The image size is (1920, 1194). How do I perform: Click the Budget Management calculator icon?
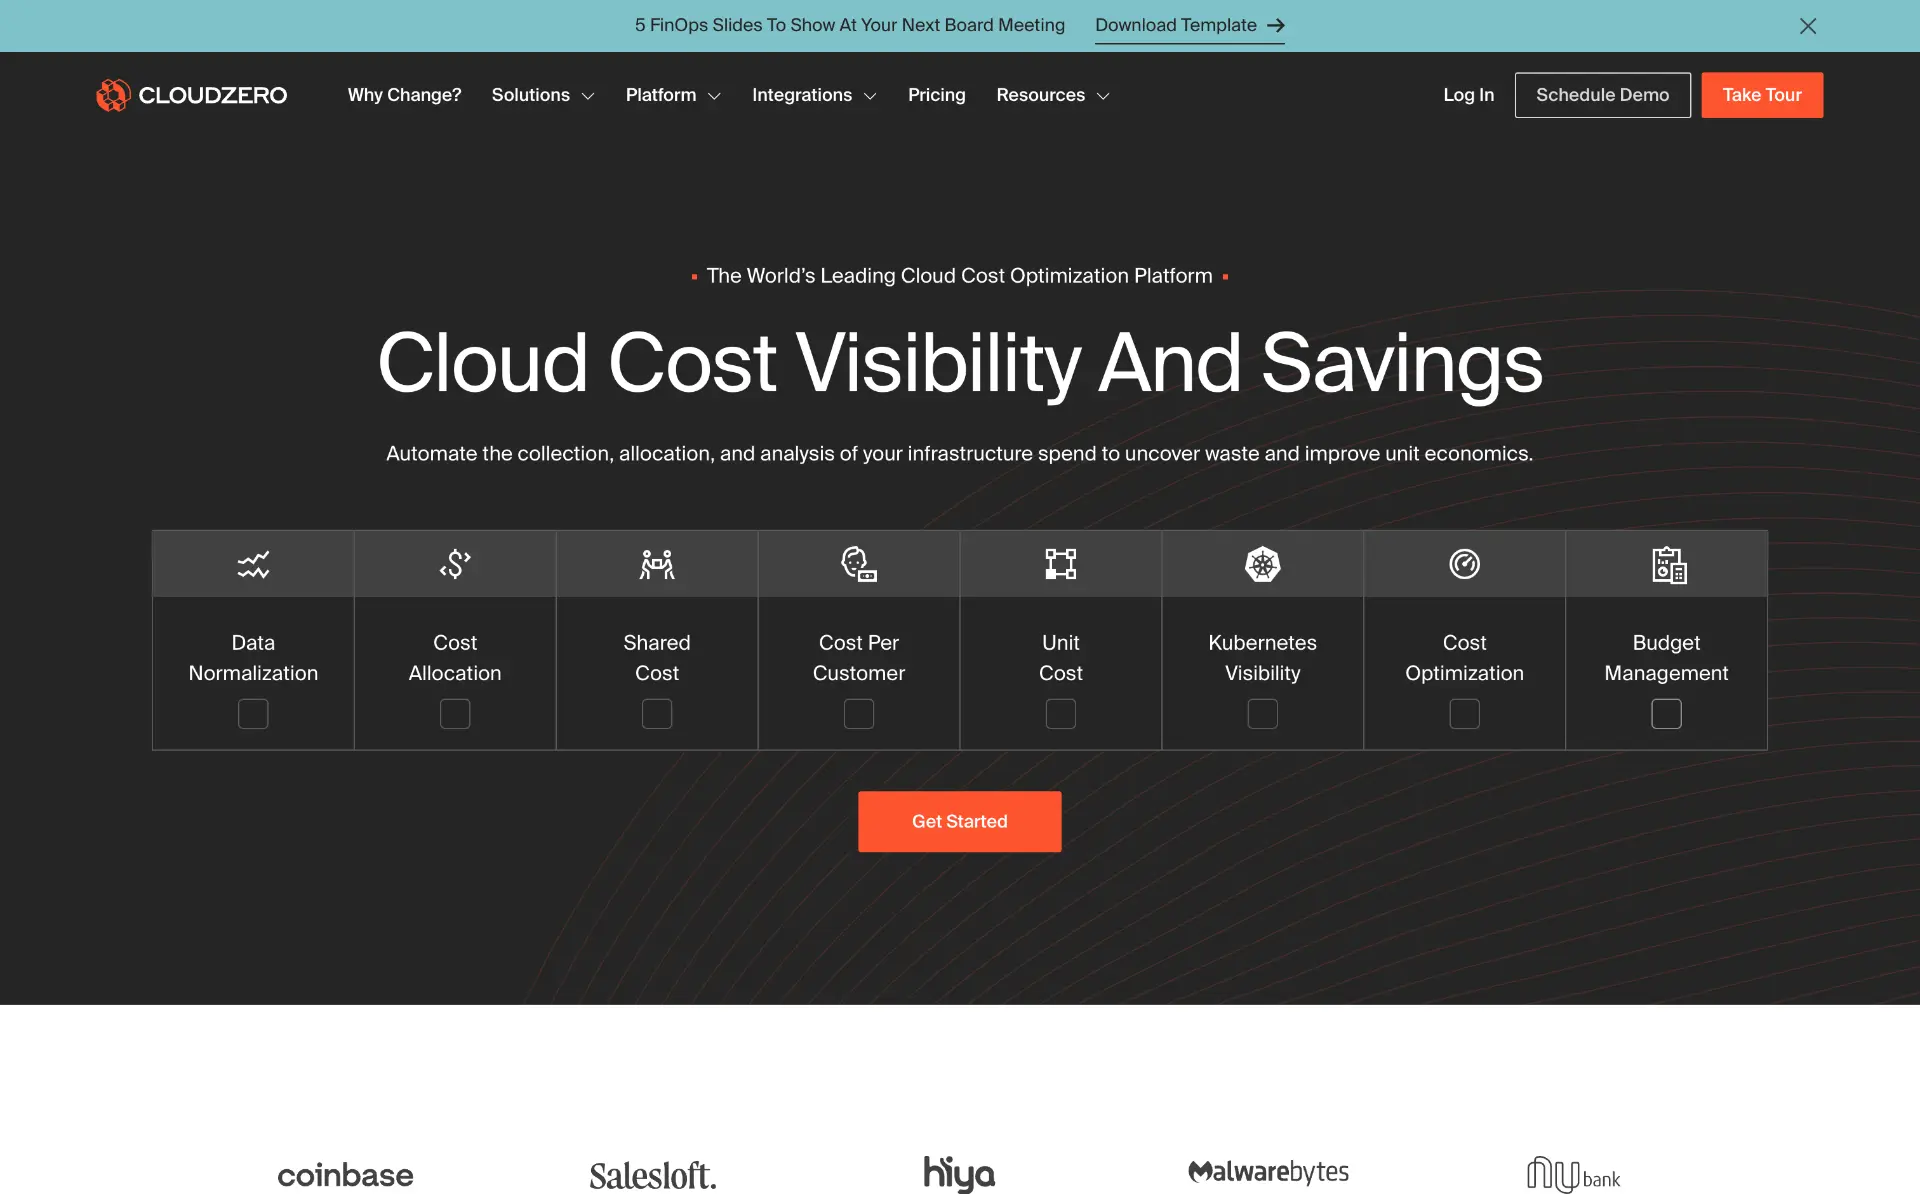pos(1666,563)
